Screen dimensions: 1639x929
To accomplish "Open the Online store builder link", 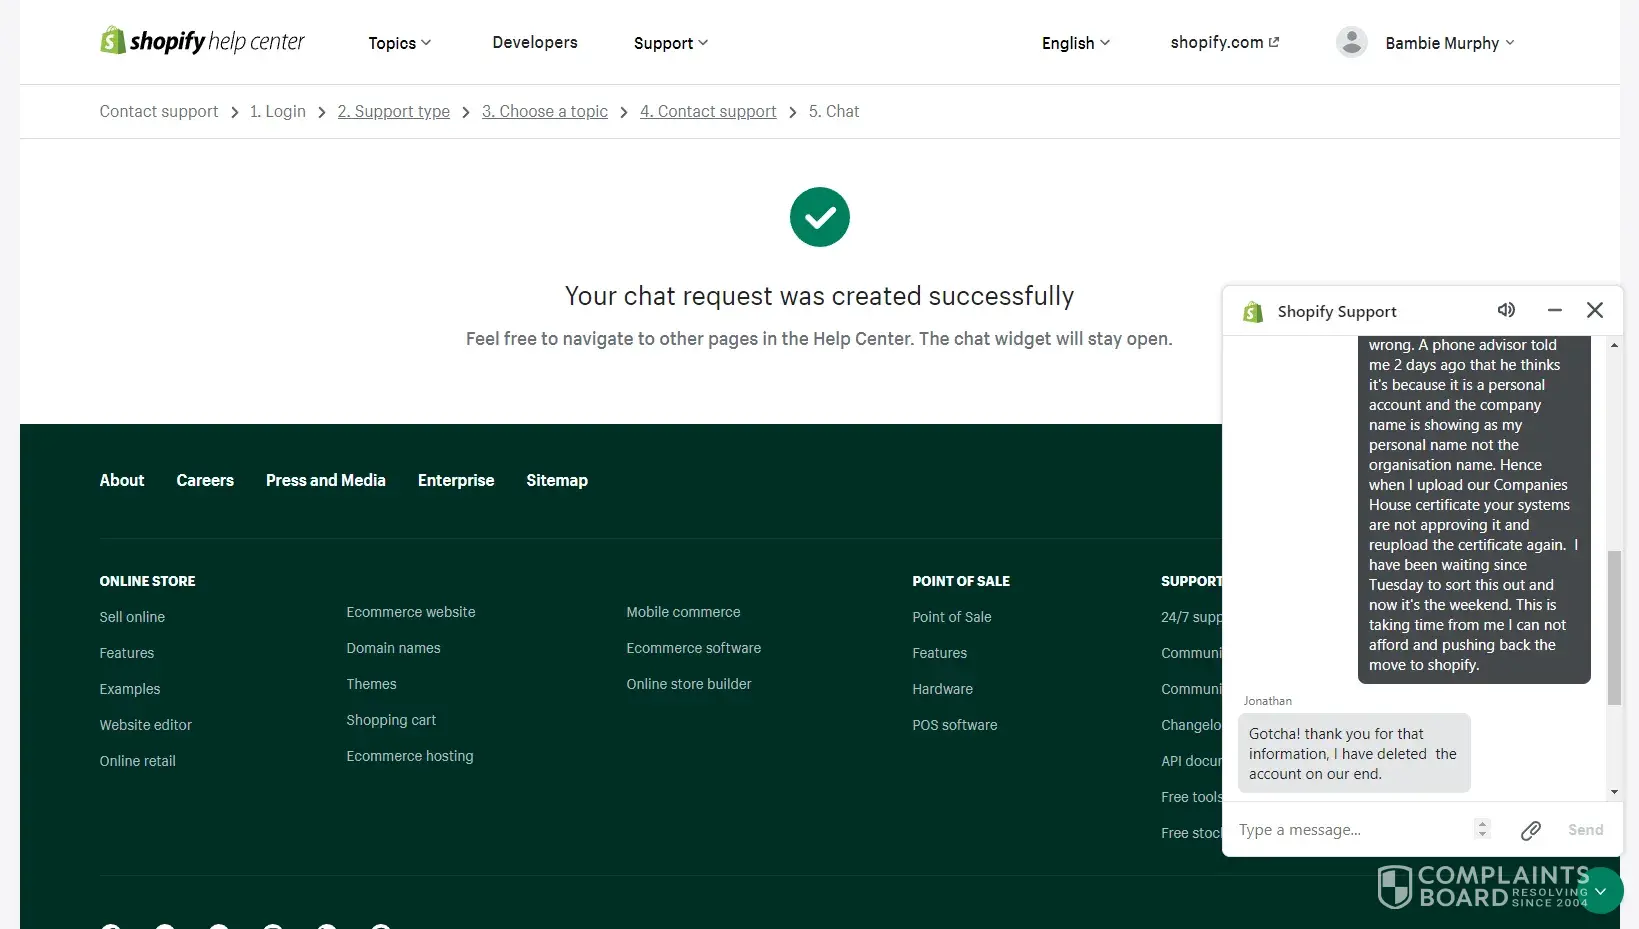I will point(689,684).
